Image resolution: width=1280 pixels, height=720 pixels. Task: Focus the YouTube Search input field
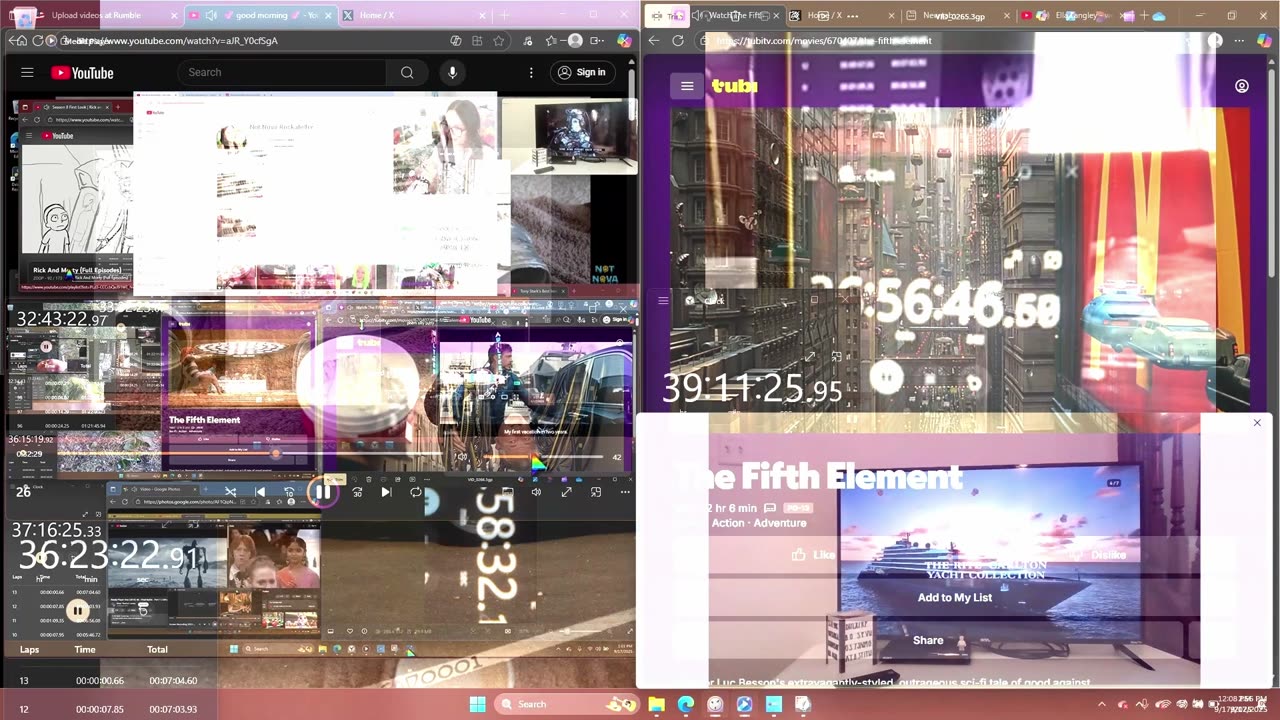tap(282, 72)
